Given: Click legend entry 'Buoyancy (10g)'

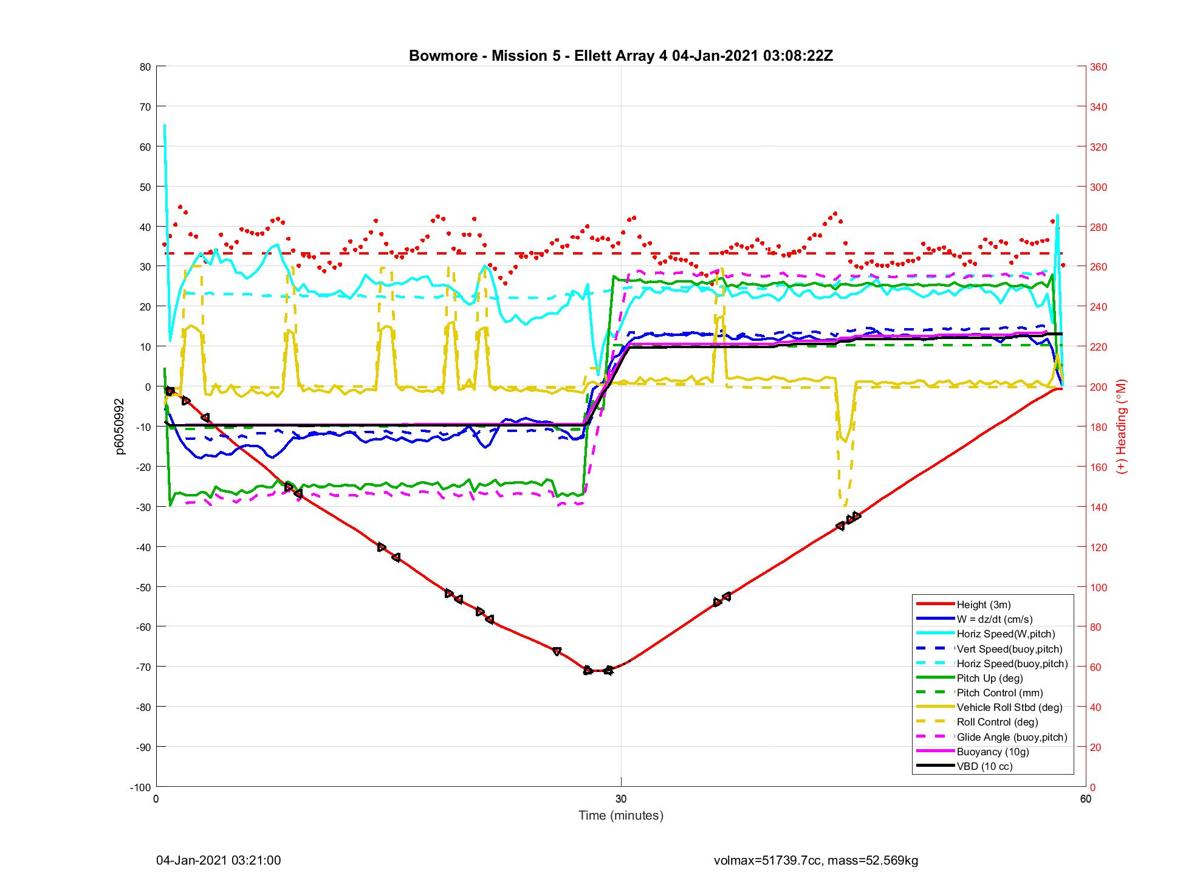Looking at the screenshot, I should click(993, 752).
